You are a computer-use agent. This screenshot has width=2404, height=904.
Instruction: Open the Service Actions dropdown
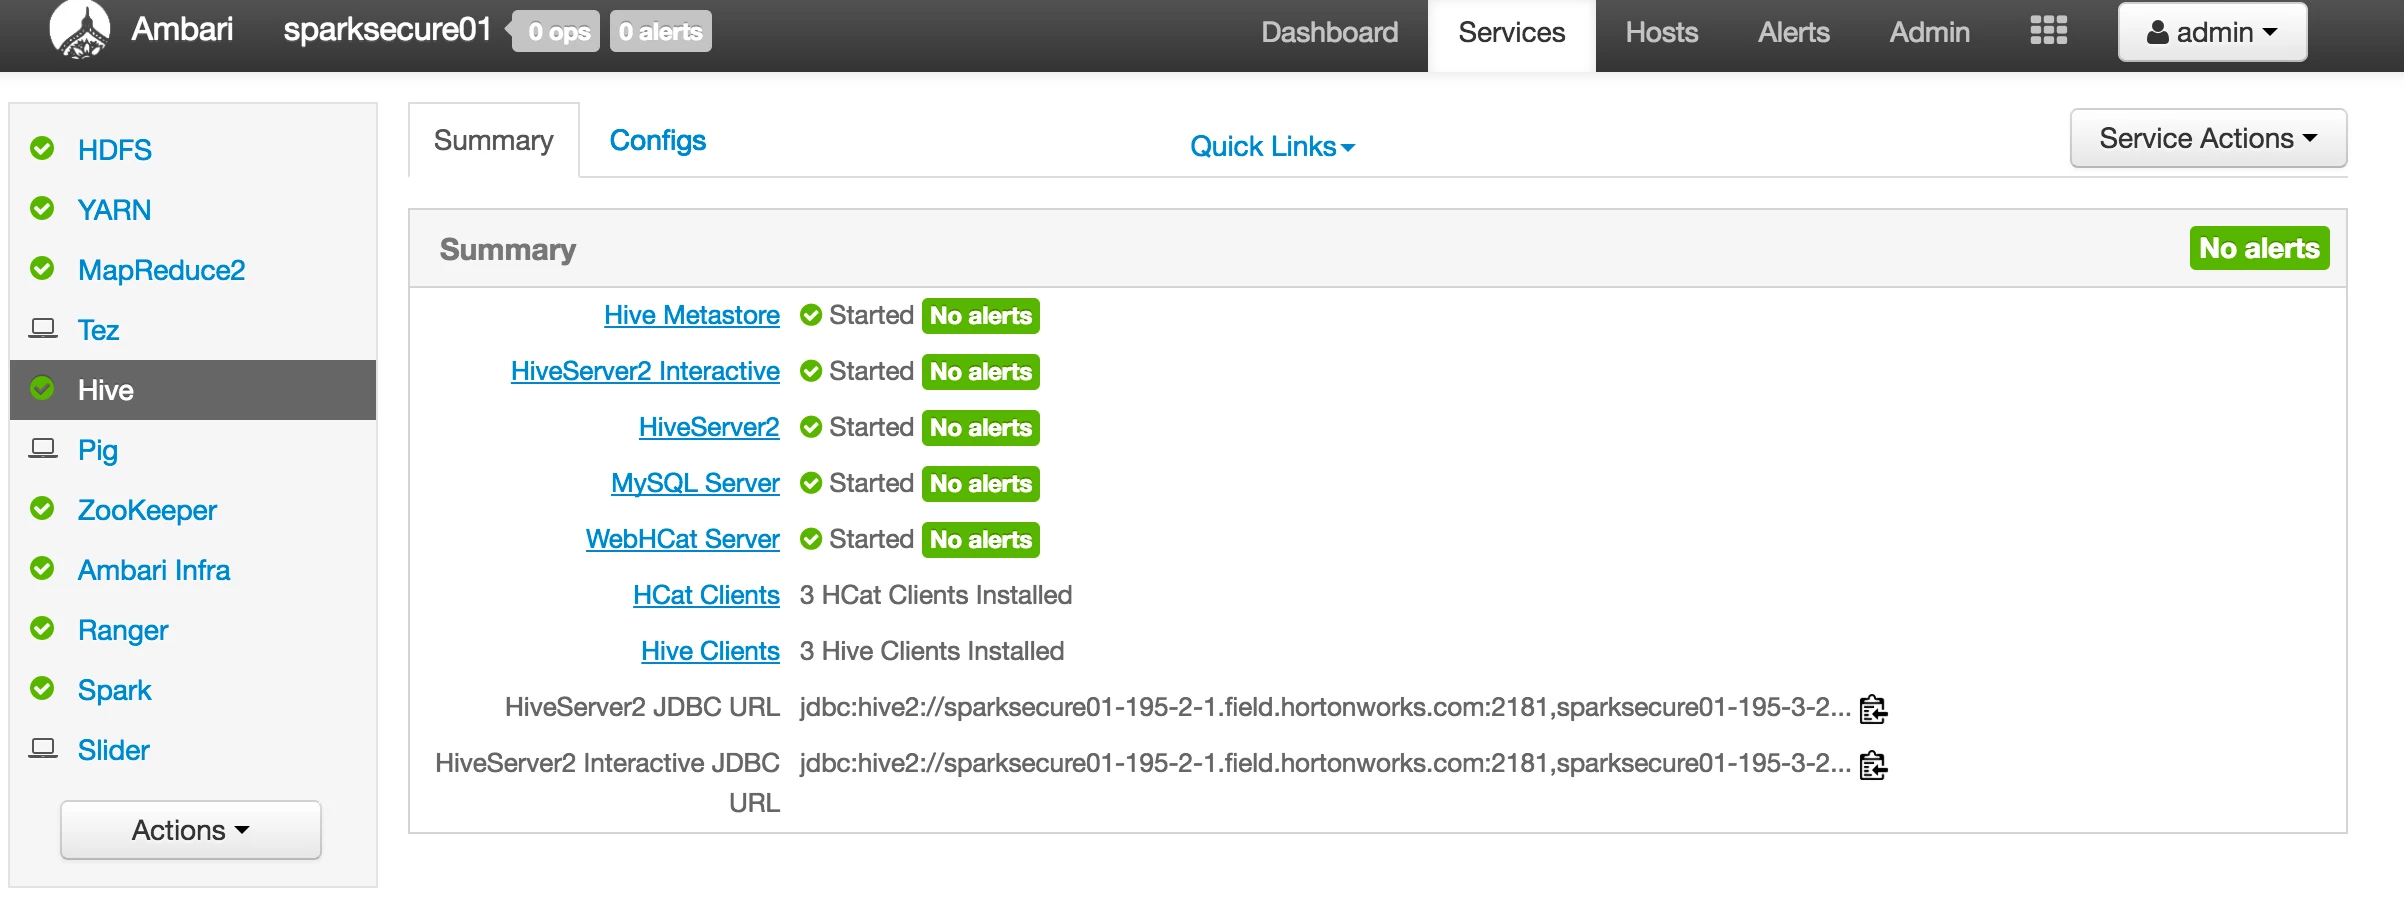pyautogui.click(x=2208, y=138)
